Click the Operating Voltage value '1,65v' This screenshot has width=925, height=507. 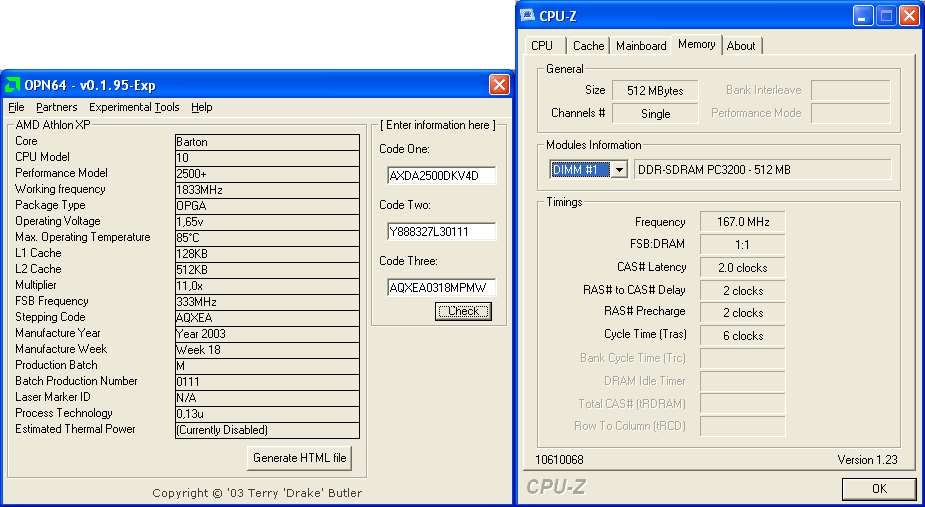pos(267,222)
